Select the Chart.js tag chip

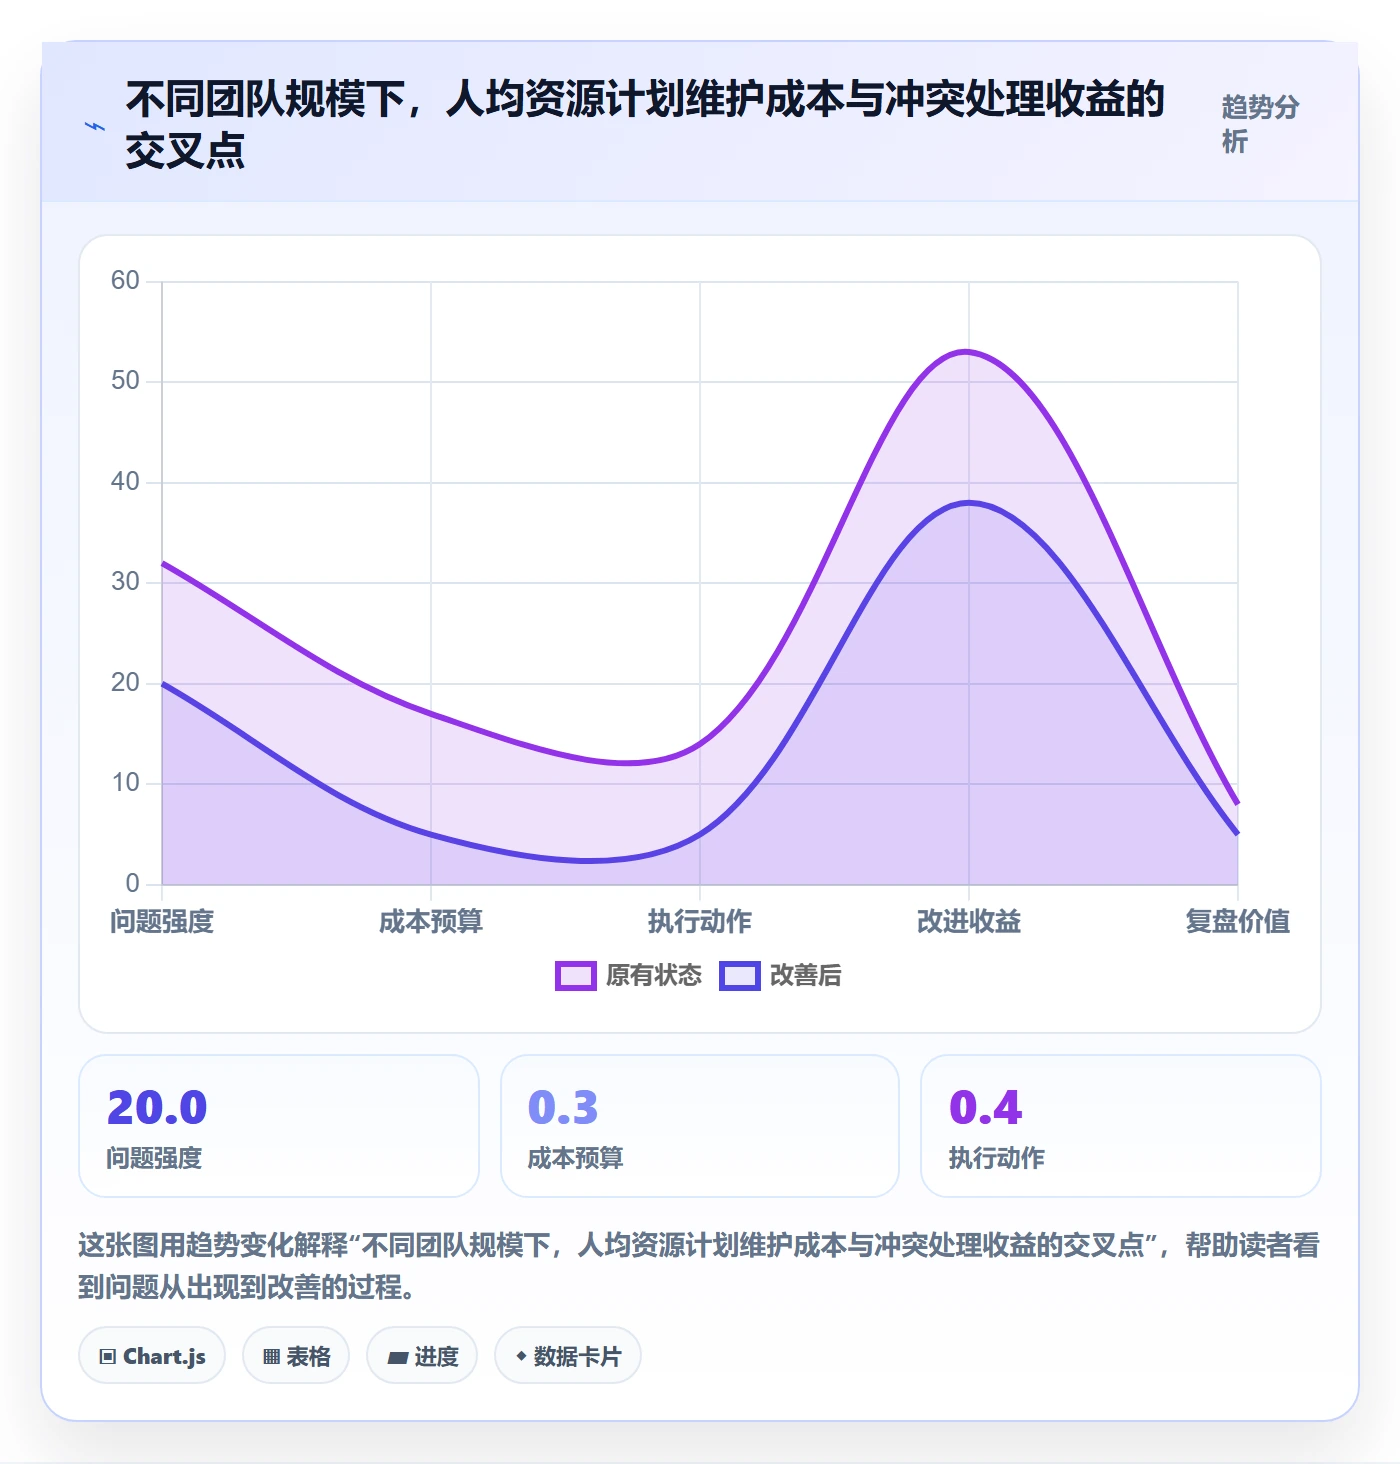pos(152,1356)
